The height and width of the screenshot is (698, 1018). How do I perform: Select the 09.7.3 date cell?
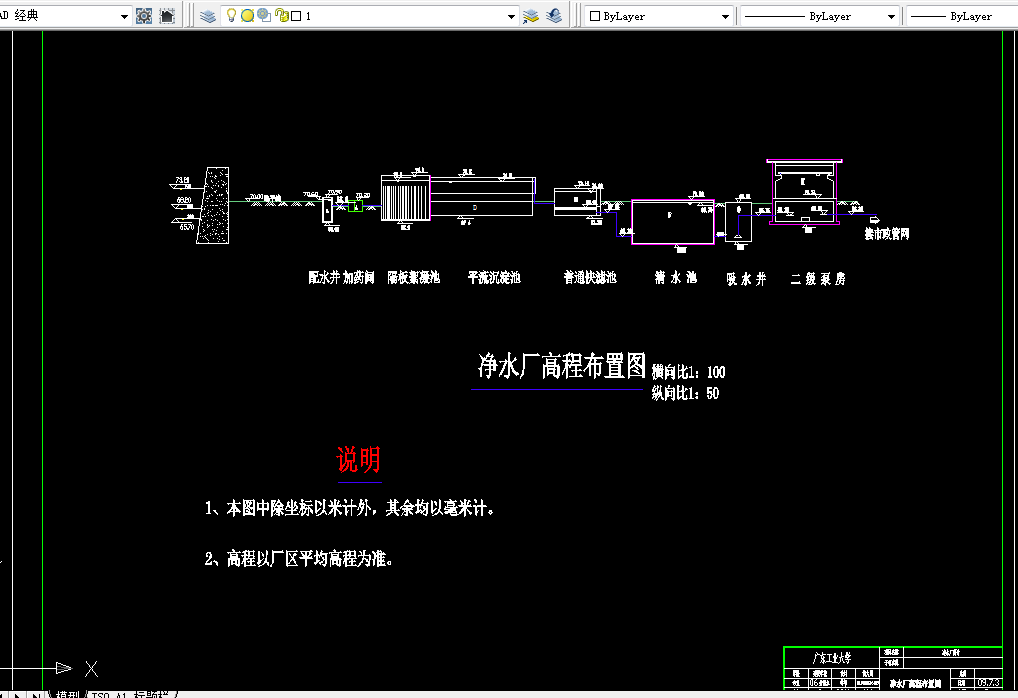pyautogui.click(x=988, y=682)
